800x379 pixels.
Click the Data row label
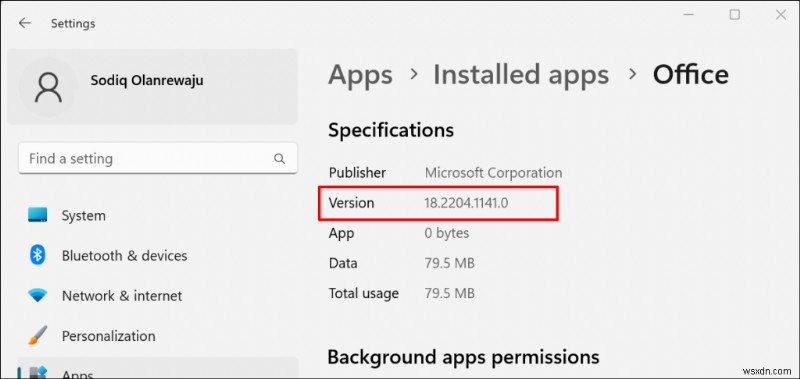tap(343, 263)
